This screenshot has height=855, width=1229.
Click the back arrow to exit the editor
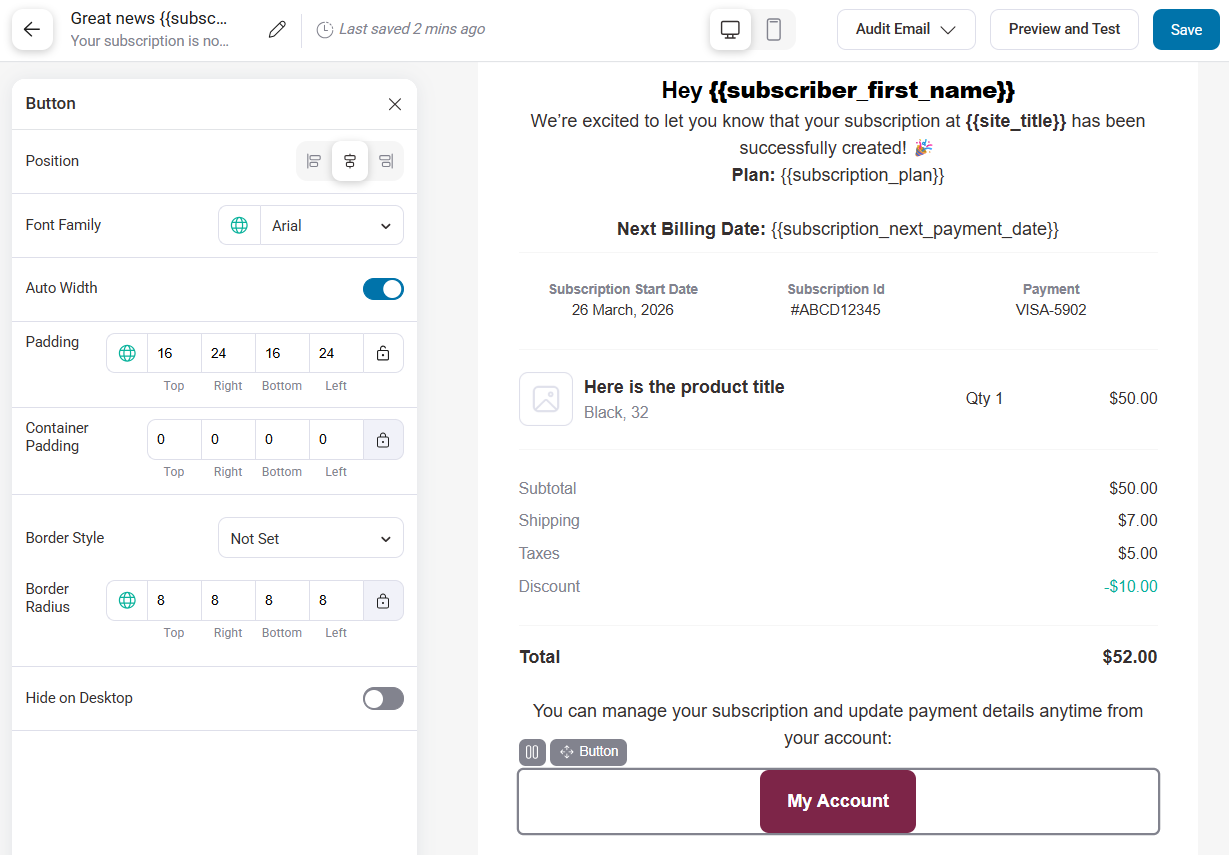point(32,29)
